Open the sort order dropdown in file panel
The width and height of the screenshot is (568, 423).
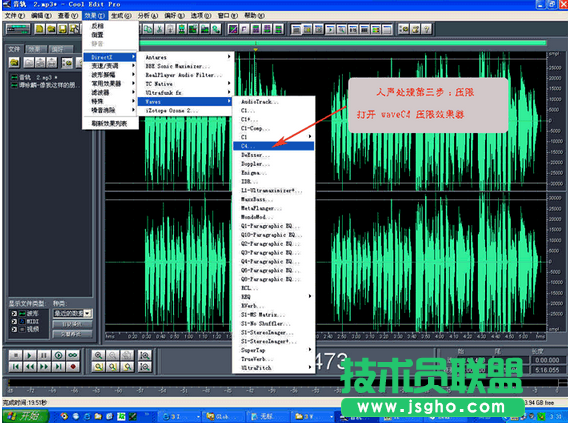(73, 313)
